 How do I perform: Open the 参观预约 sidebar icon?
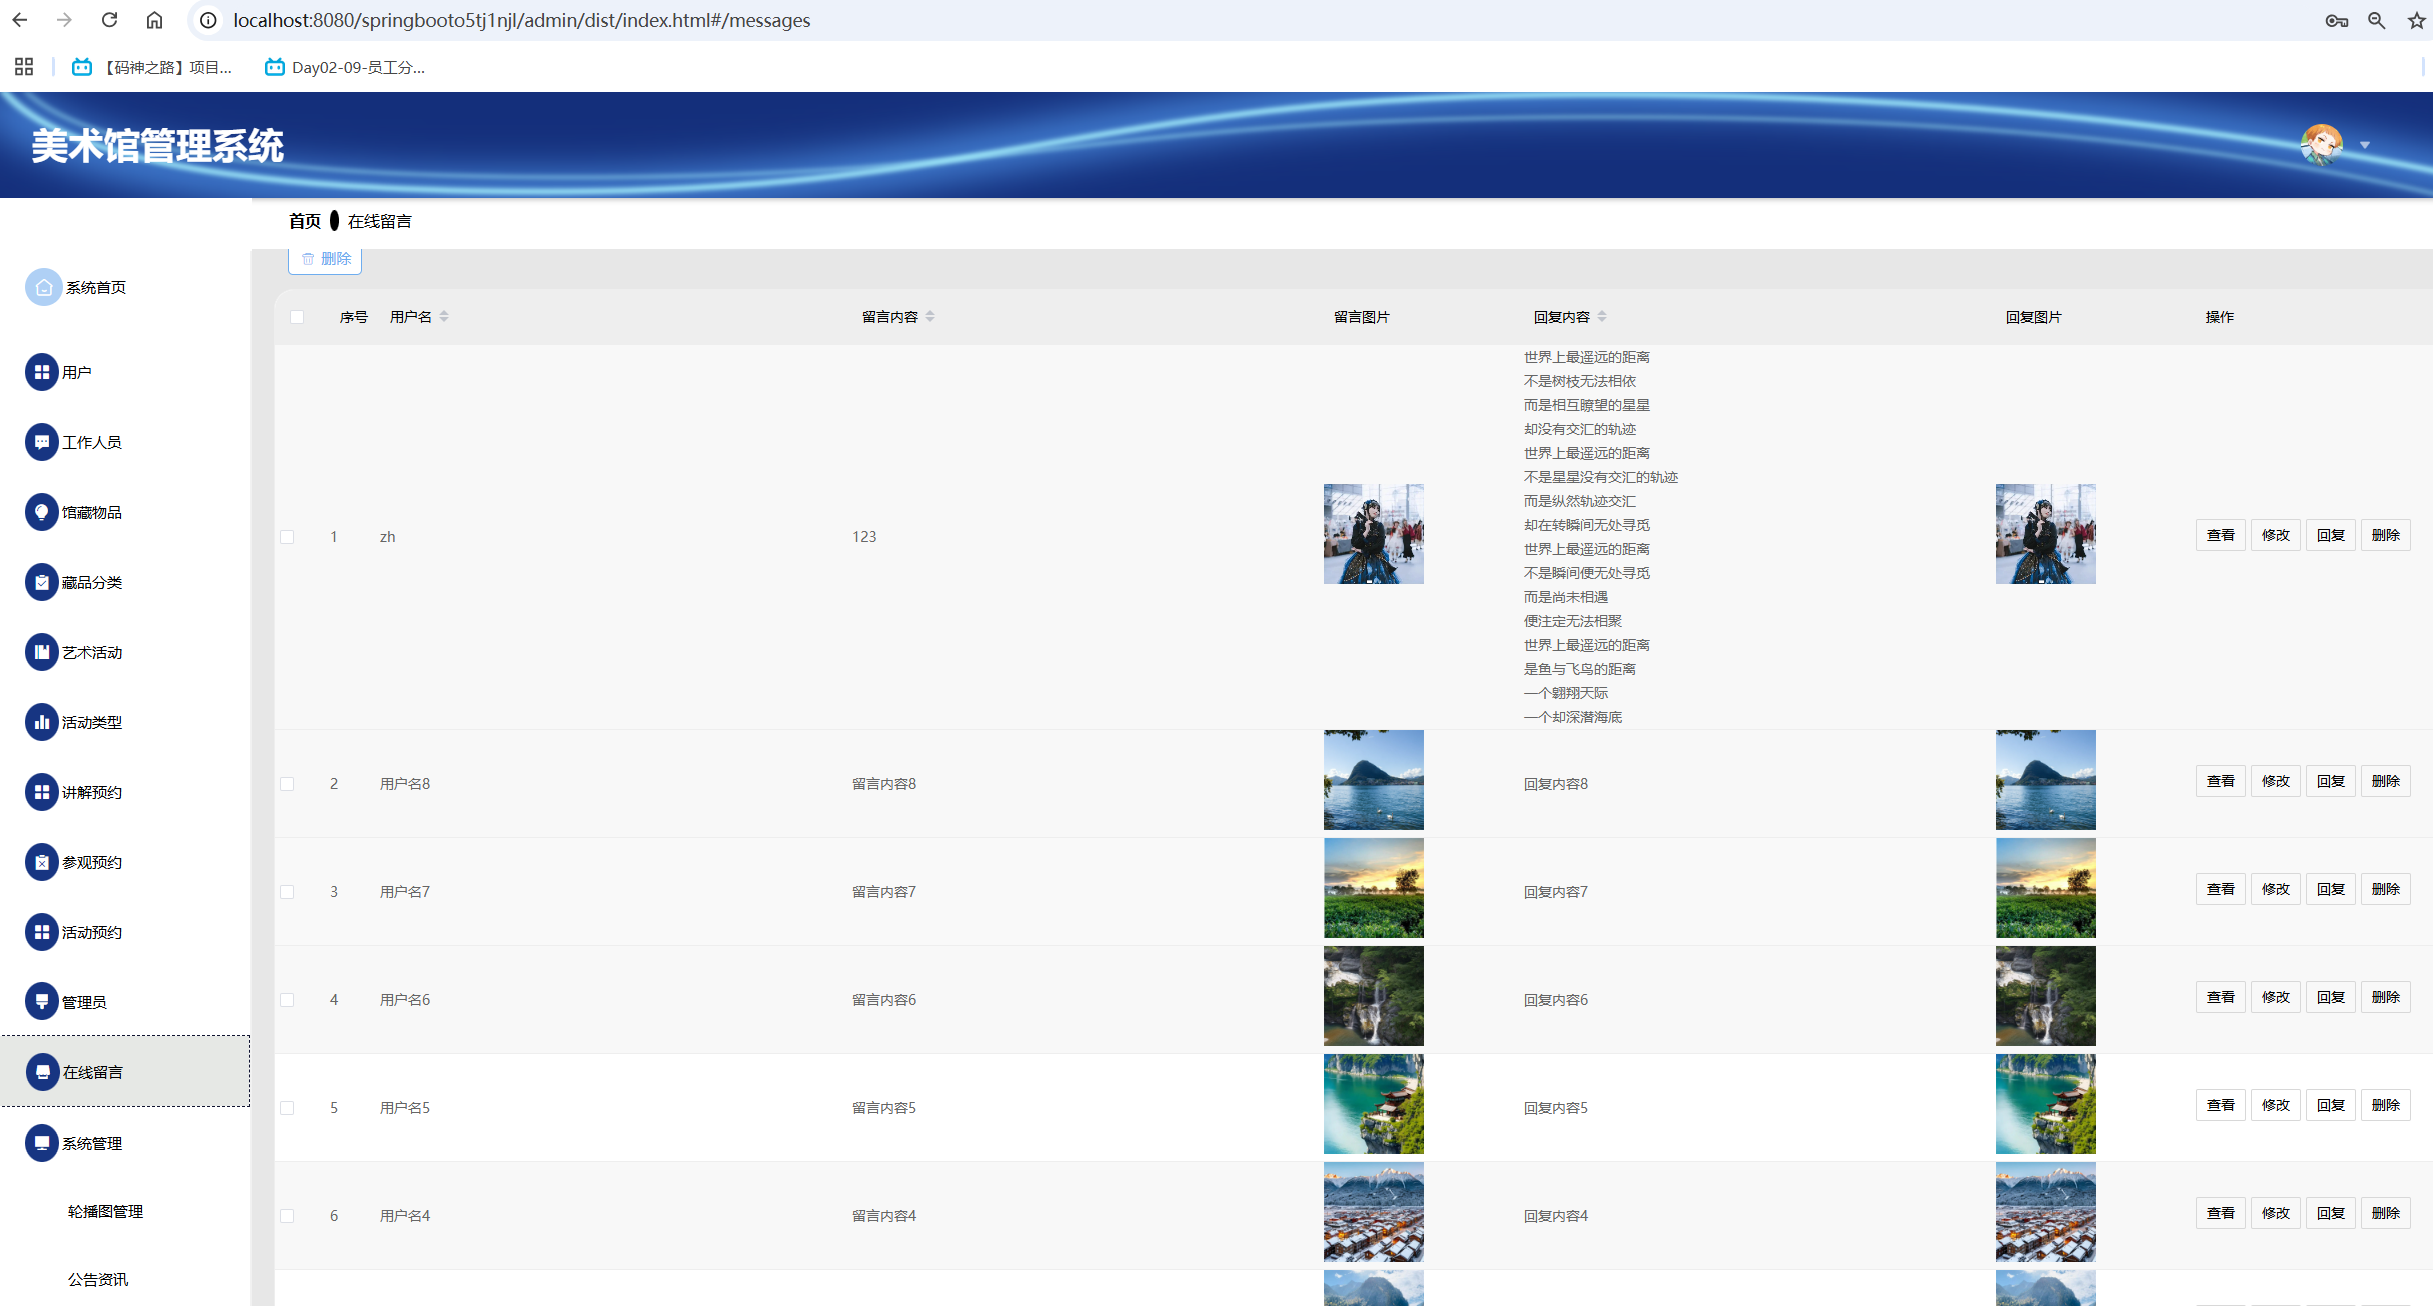coord(41,862)
